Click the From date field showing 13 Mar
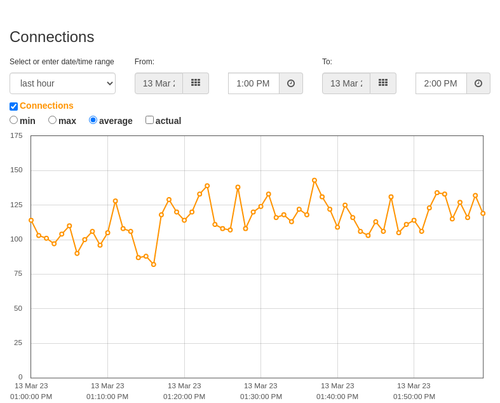Image resolution: width=500 pixels, height=403 pixels. pyautogui.click(x=159, y=83)
